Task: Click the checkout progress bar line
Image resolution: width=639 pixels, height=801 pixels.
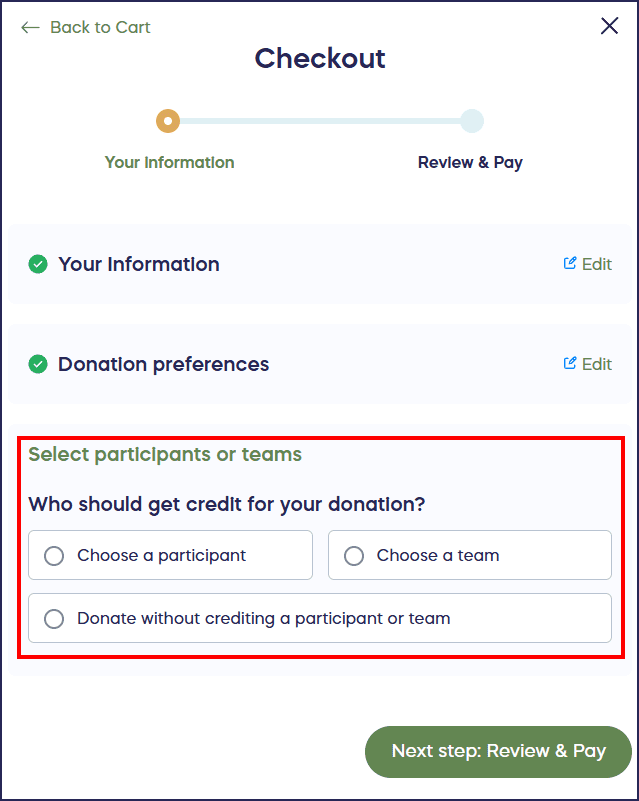Action: 320,121
